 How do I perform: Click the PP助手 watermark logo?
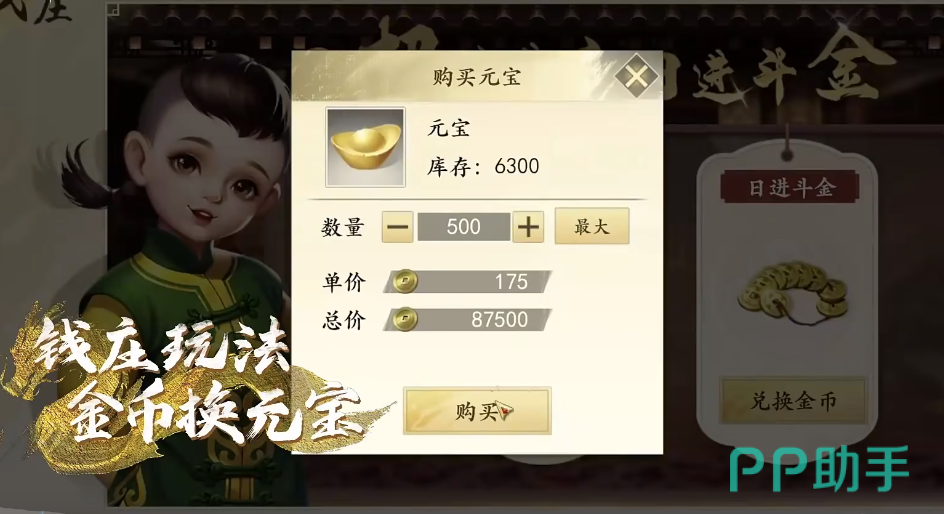819,469
